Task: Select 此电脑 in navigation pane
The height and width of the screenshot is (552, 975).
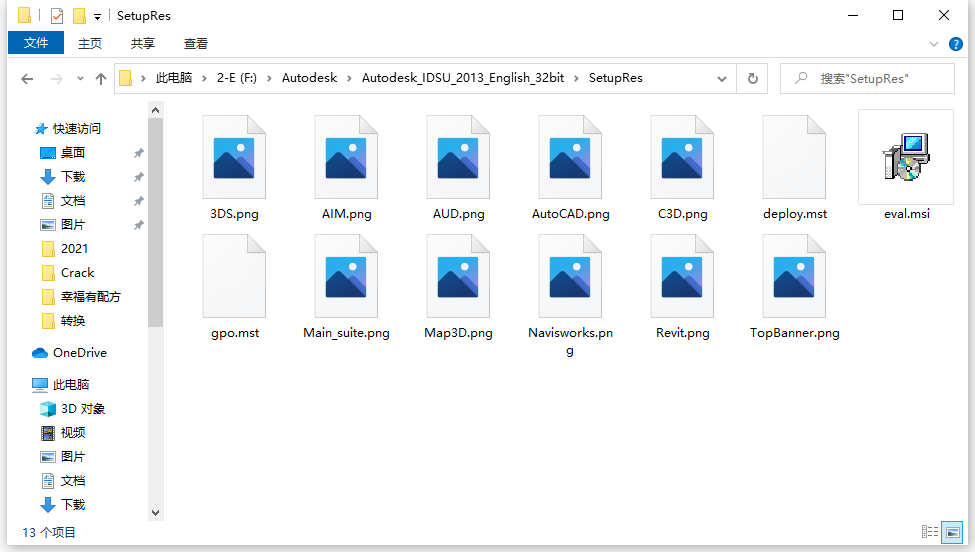Action: (71, 385)
